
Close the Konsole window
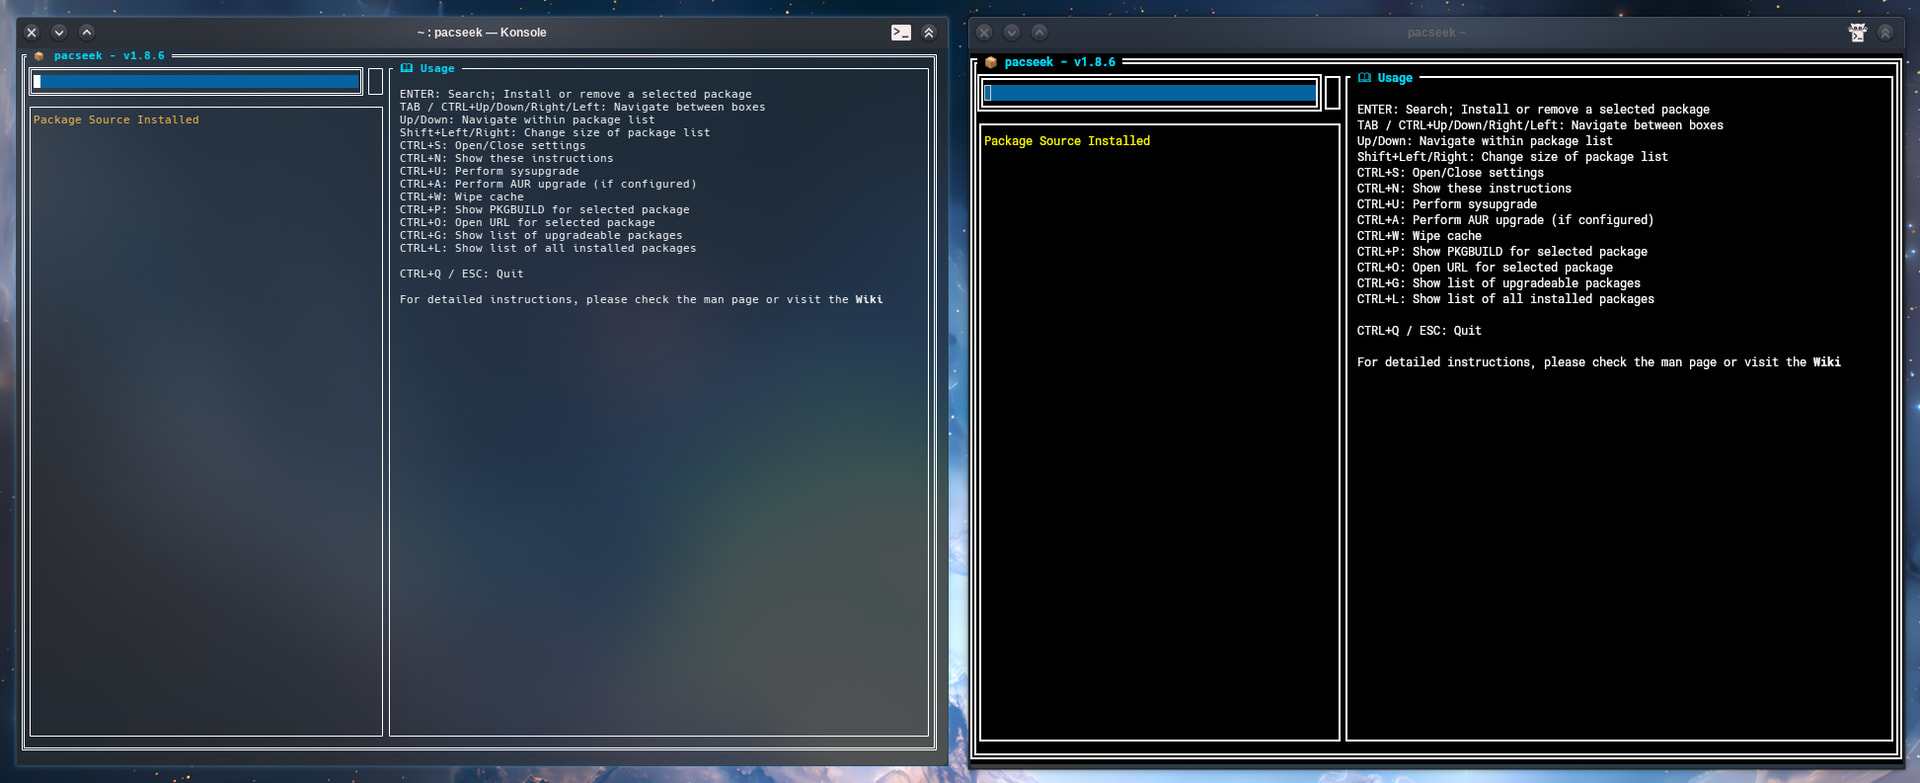[32, 32]
